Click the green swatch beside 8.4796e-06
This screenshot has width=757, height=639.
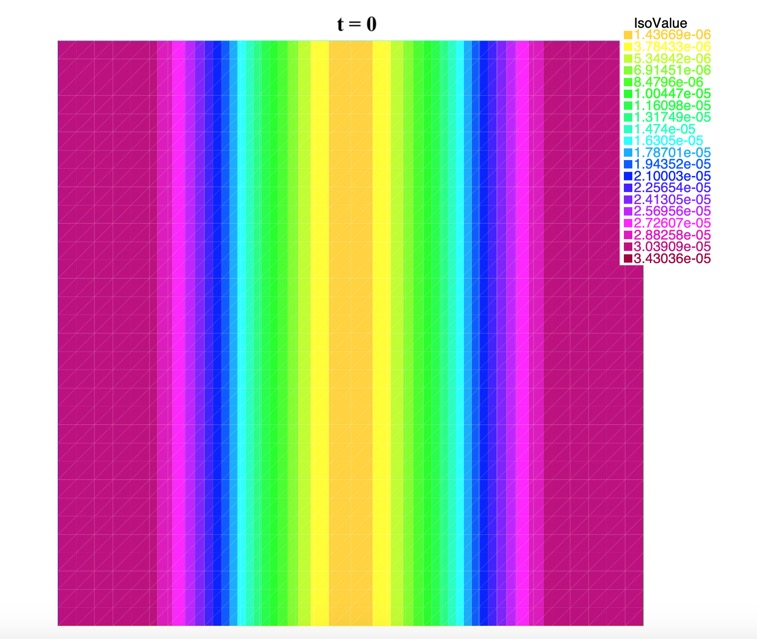[628, 82]
